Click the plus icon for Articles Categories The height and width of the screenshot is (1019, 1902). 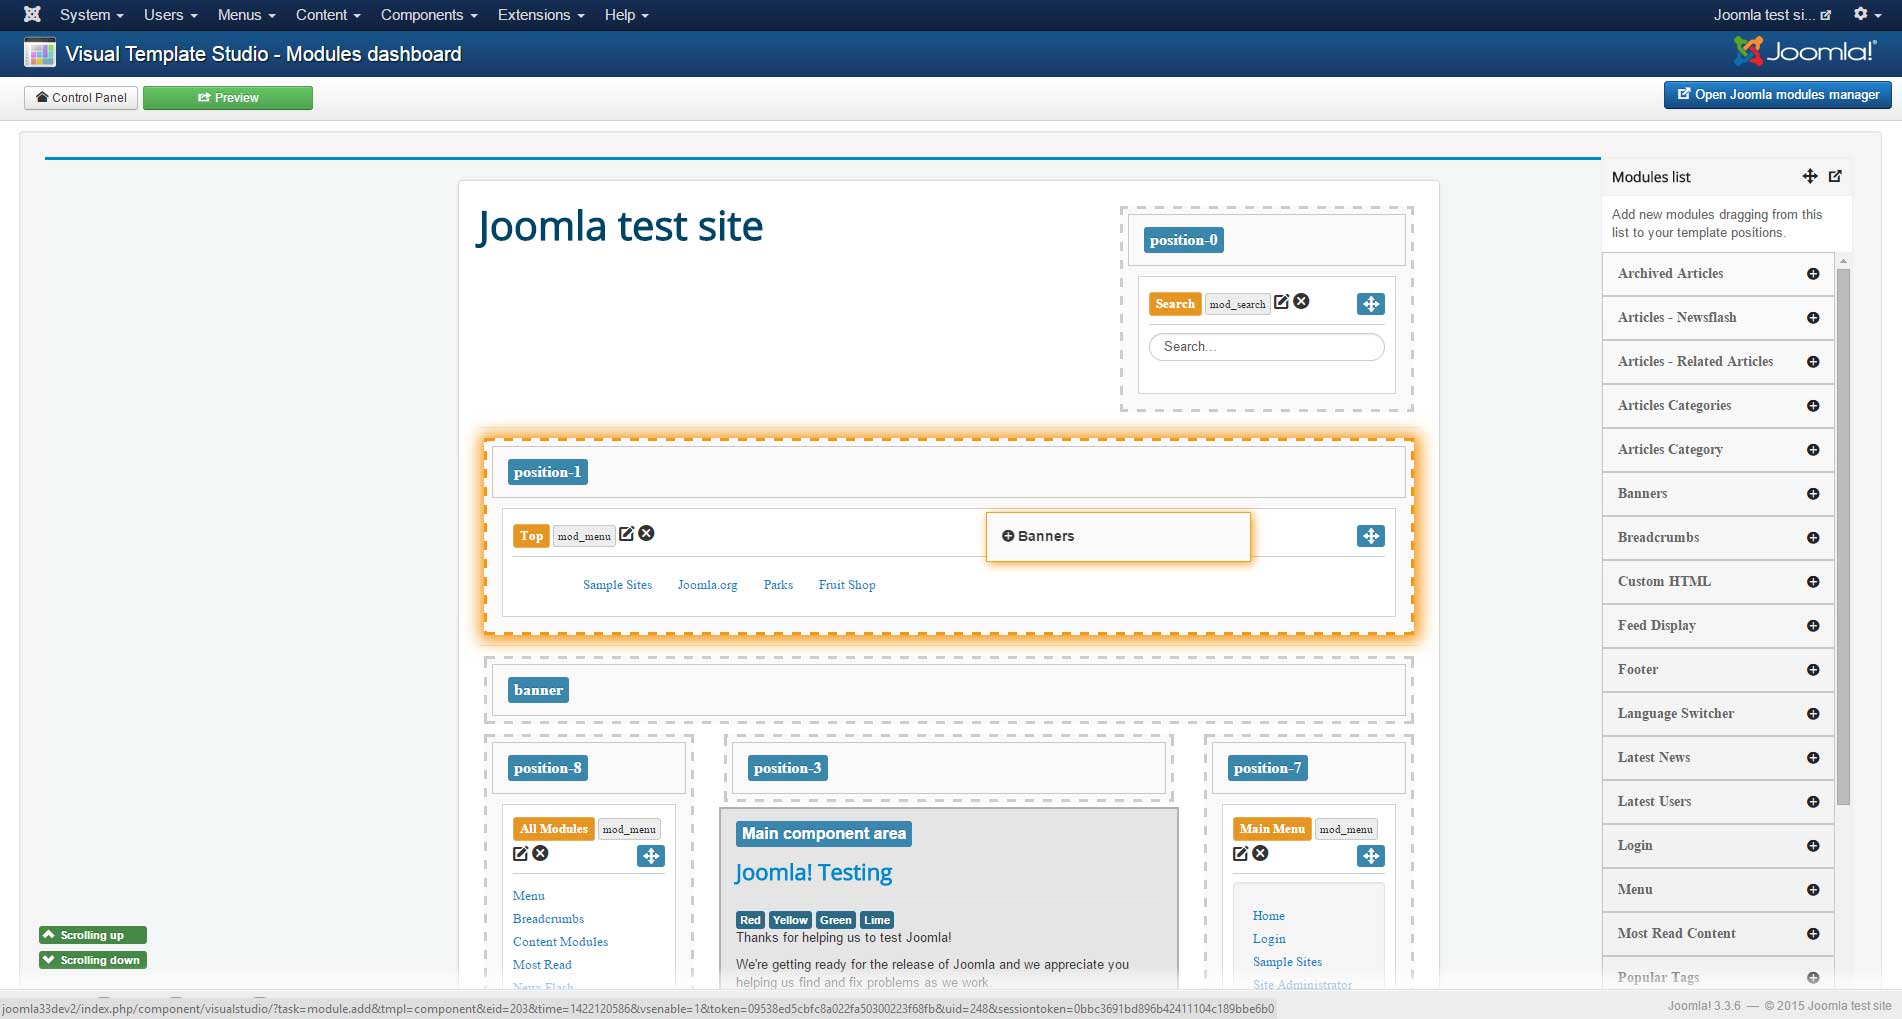(1813, 406)
